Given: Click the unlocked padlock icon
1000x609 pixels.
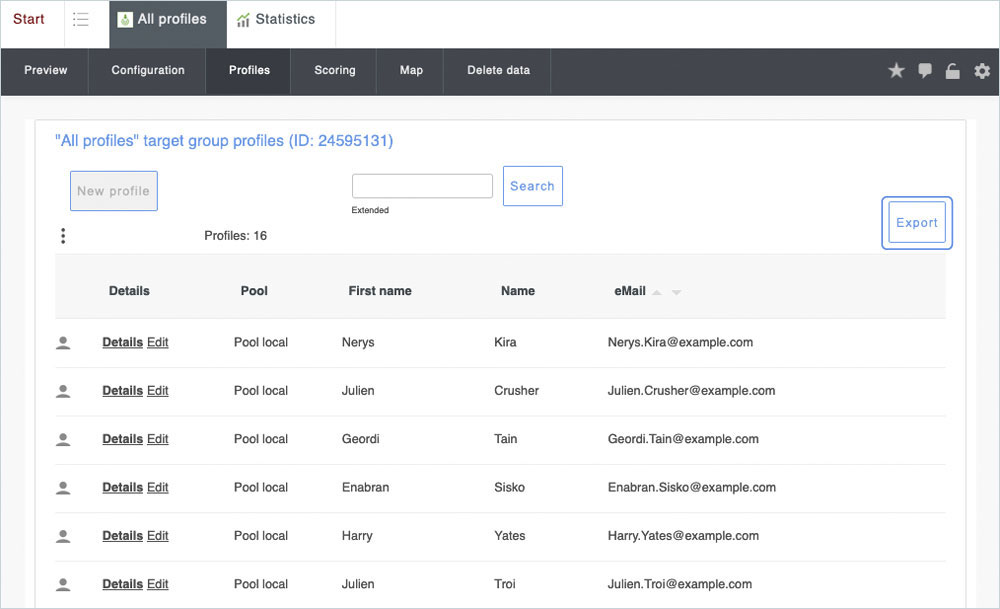Looking at the screenshot, I should 953,70.
